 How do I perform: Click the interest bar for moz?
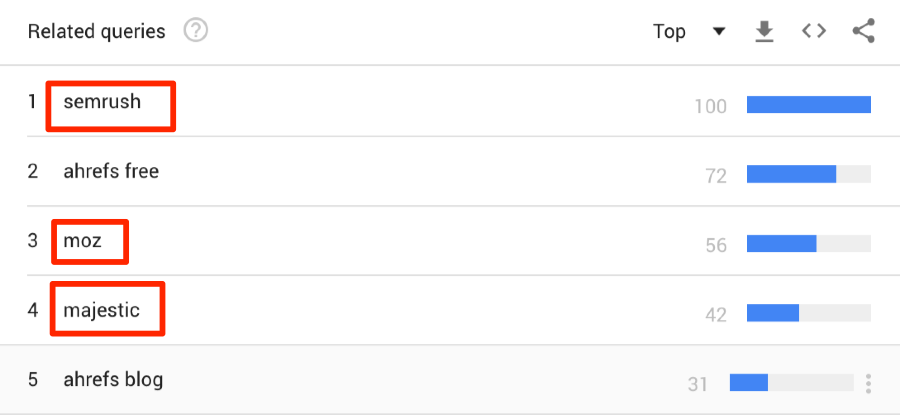(809, 243)
